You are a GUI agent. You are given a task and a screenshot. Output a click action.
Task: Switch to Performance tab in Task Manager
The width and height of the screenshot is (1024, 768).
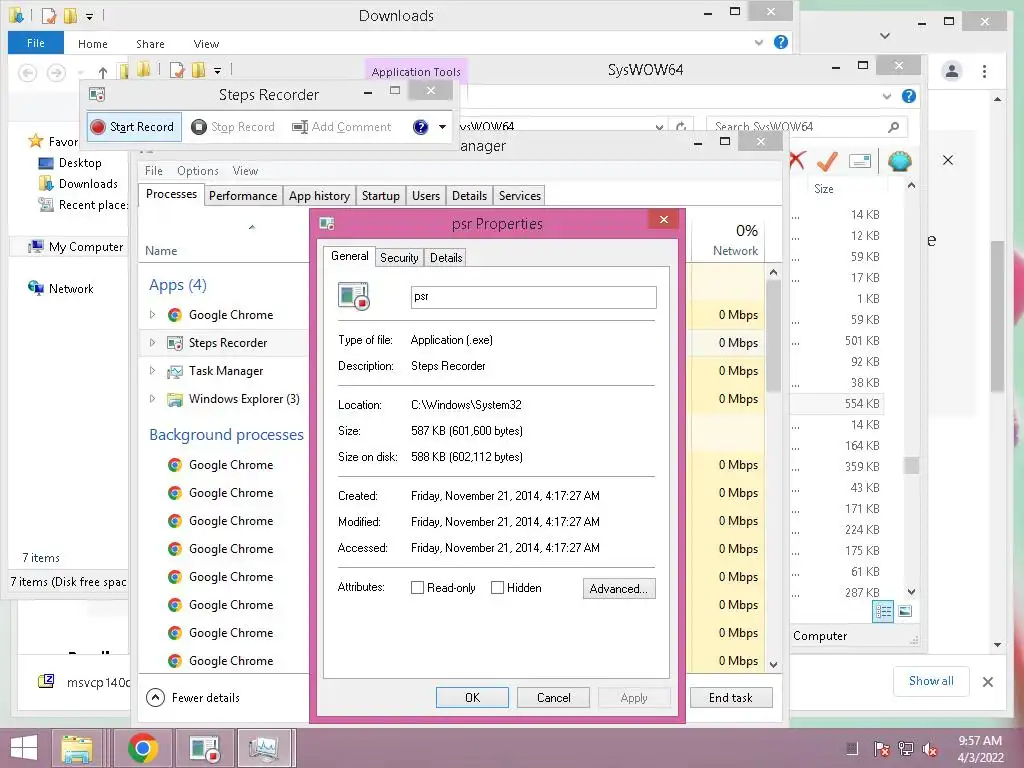pos(243,195)
